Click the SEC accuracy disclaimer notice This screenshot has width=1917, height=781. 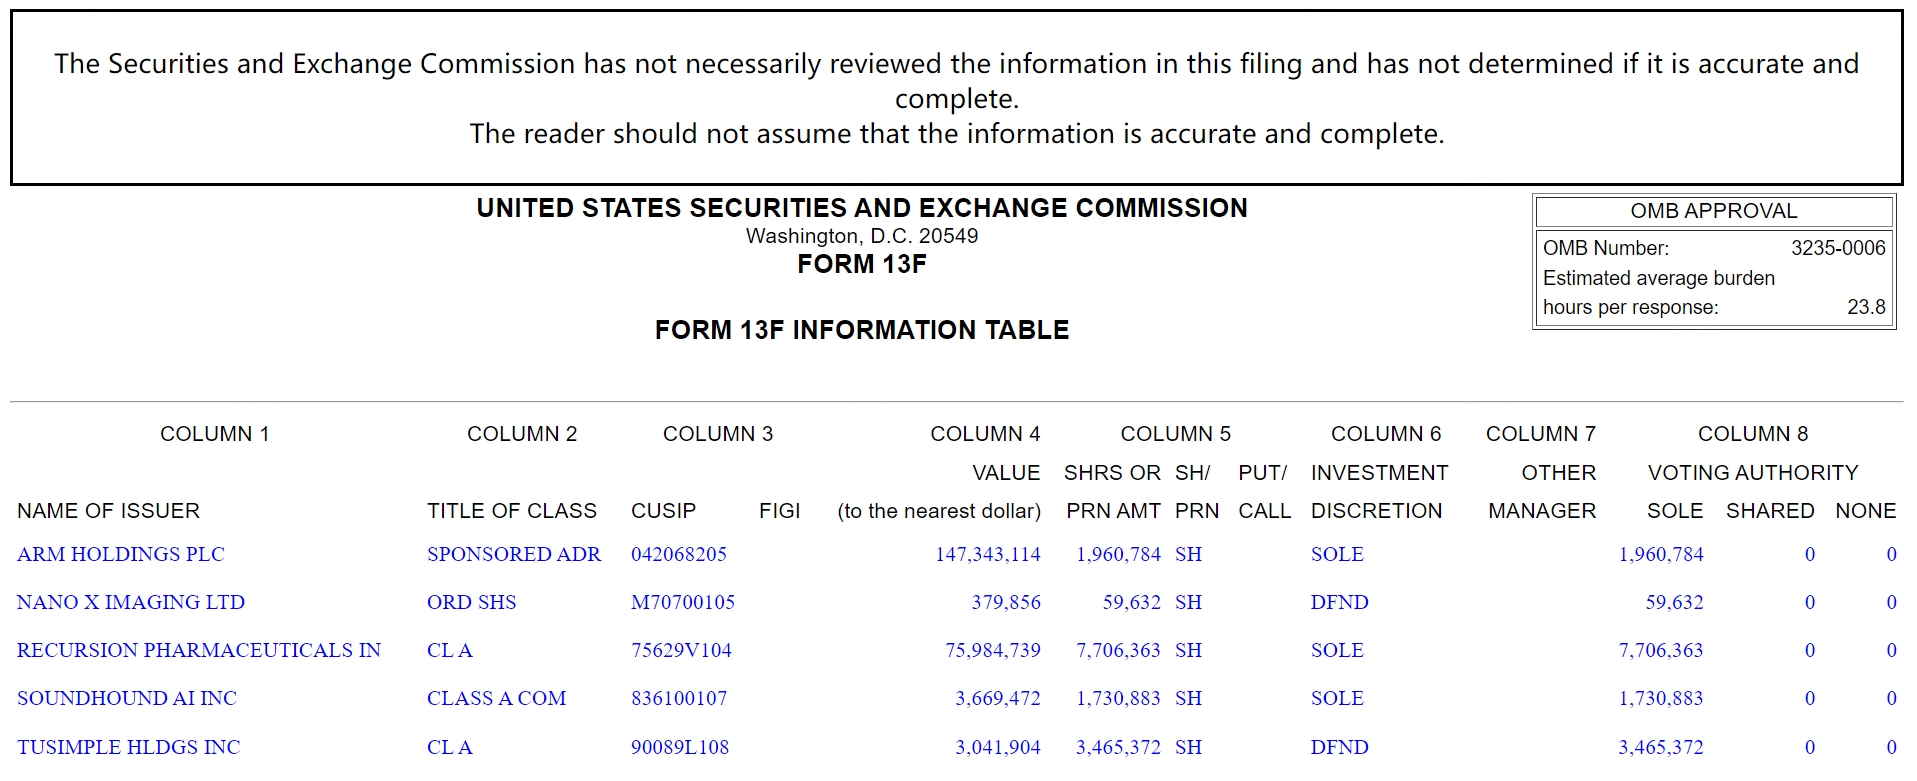pos(957,98)
